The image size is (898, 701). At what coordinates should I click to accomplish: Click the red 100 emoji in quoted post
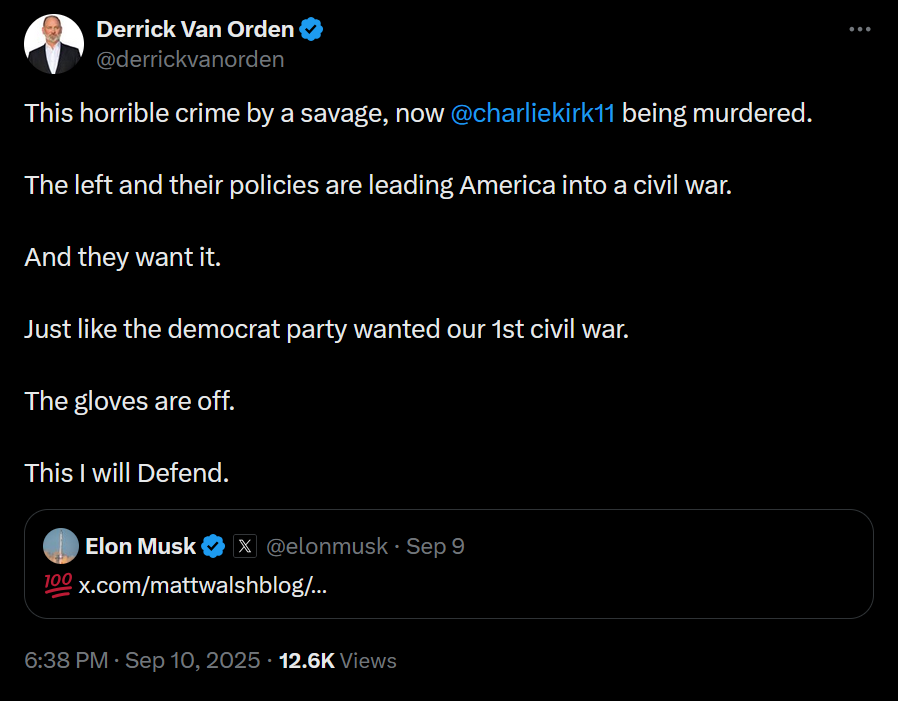[x=58, y=585]
